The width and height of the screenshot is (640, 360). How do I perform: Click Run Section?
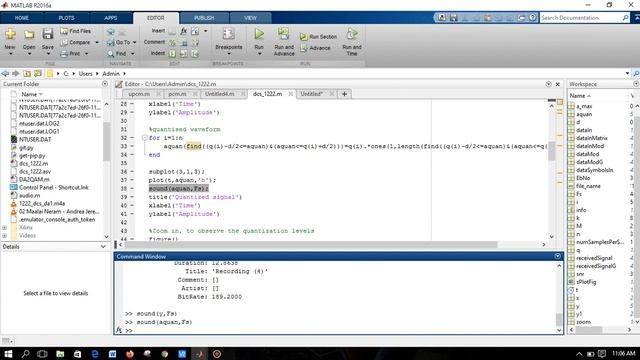pos(319,37)
